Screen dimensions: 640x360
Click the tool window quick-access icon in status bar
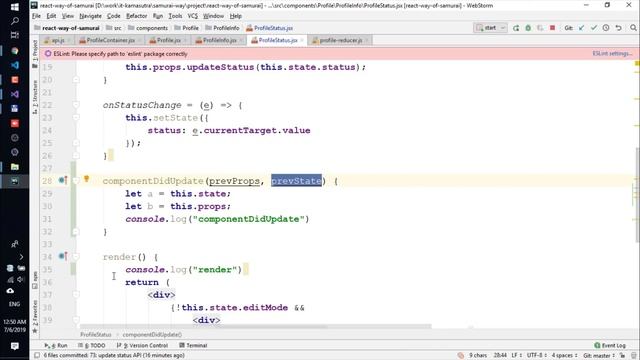37,356
